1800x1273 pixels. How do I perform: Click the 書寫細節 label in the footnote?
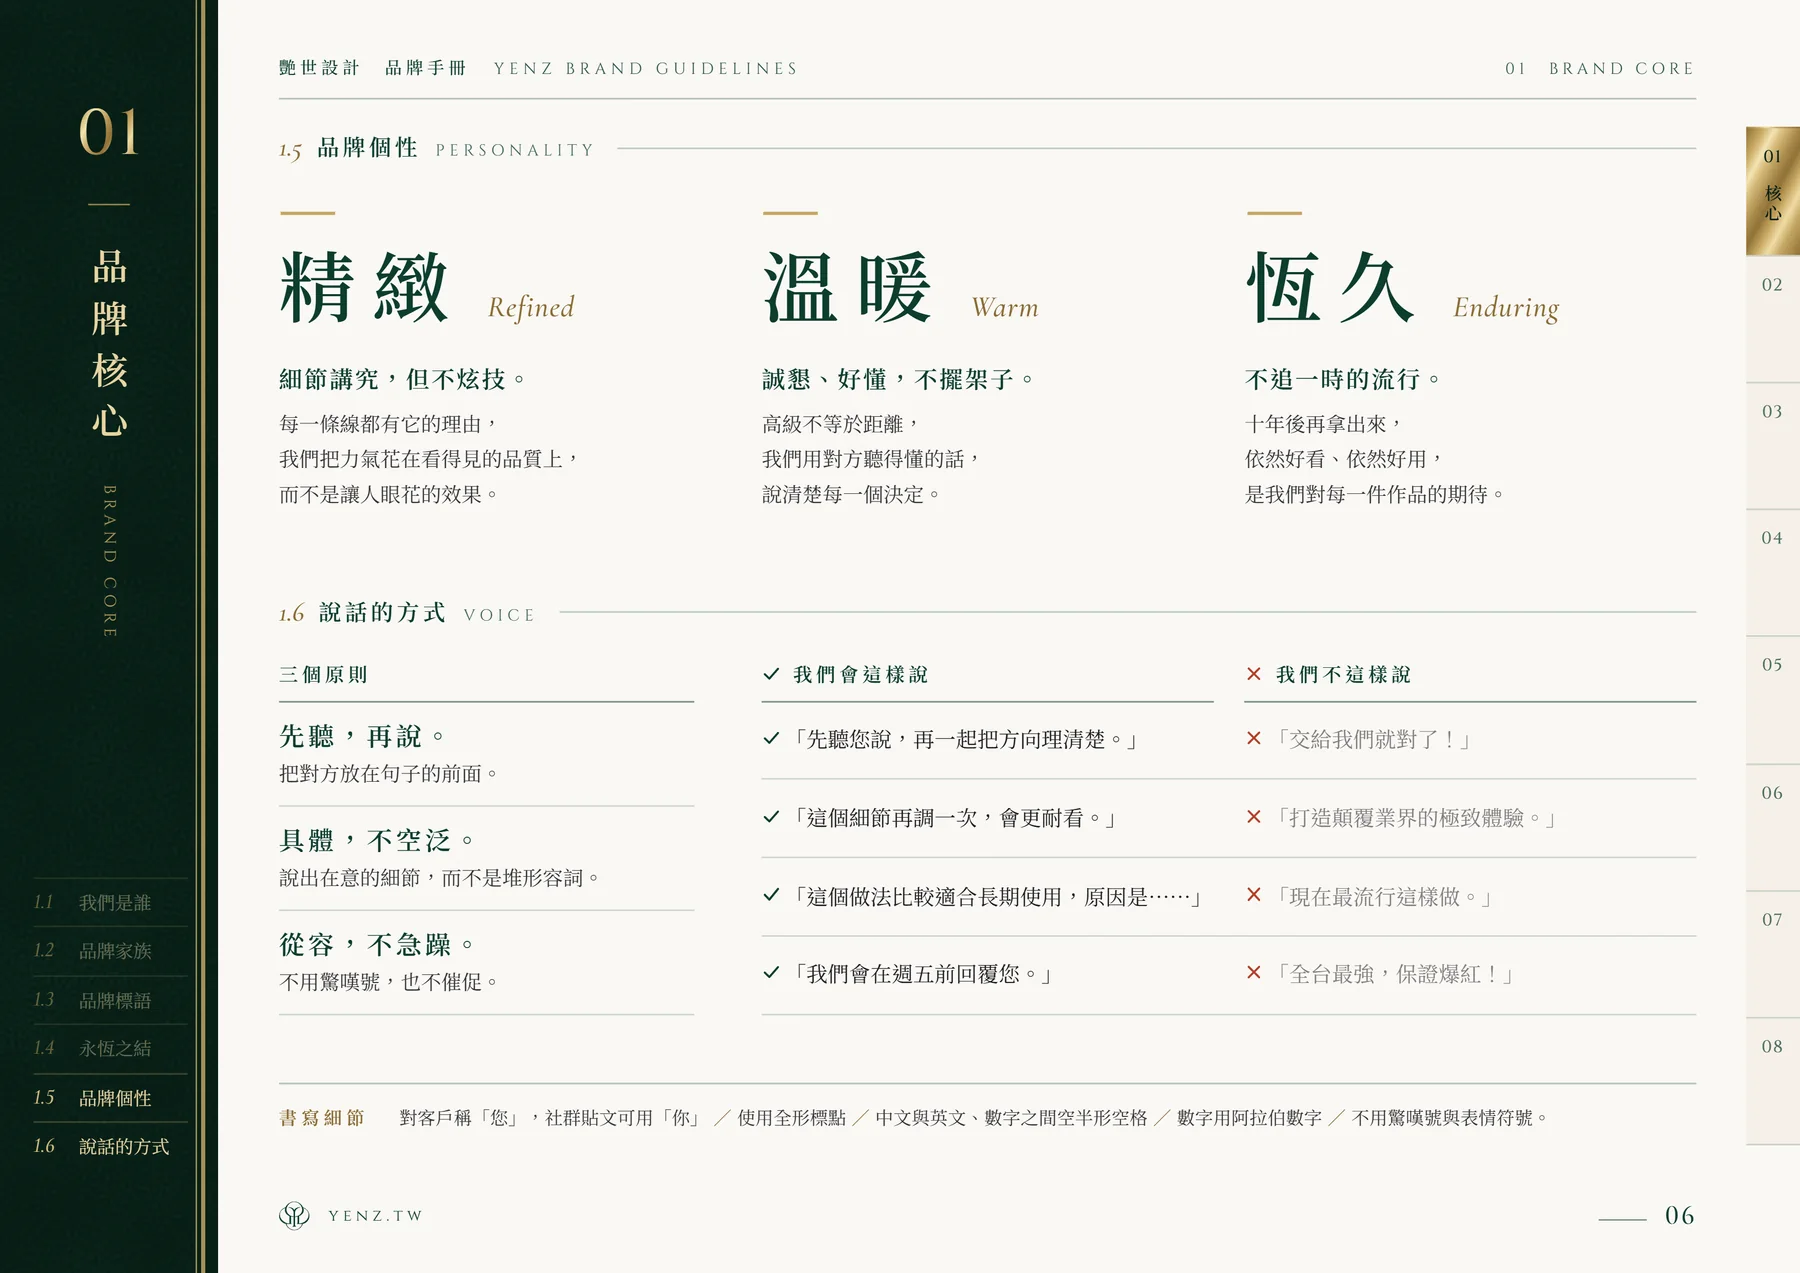322,1117
